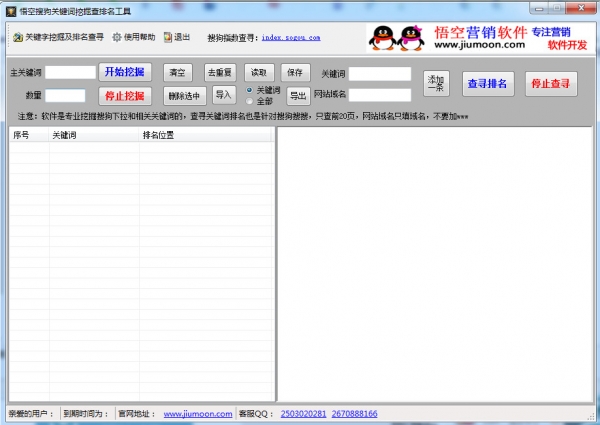600x425 pixels.
Task: Click the 去重复 button
Action: click(x=219, y=73)
